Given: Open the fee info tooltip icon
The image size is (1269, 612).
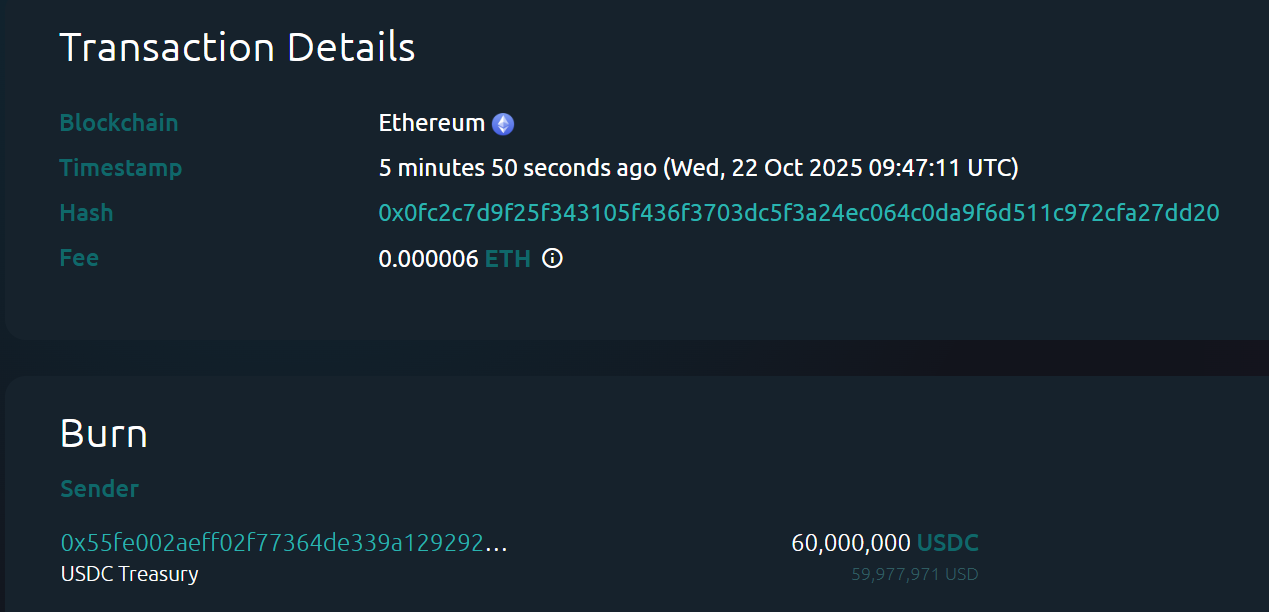Looking at the screenshot, I should click(552, 259).
